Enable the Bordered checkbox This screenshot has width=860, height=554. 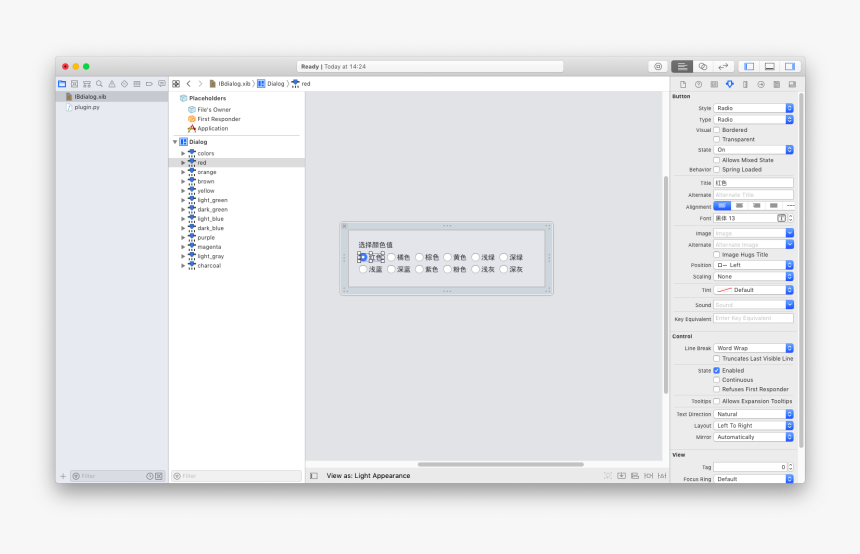[716, 130]
